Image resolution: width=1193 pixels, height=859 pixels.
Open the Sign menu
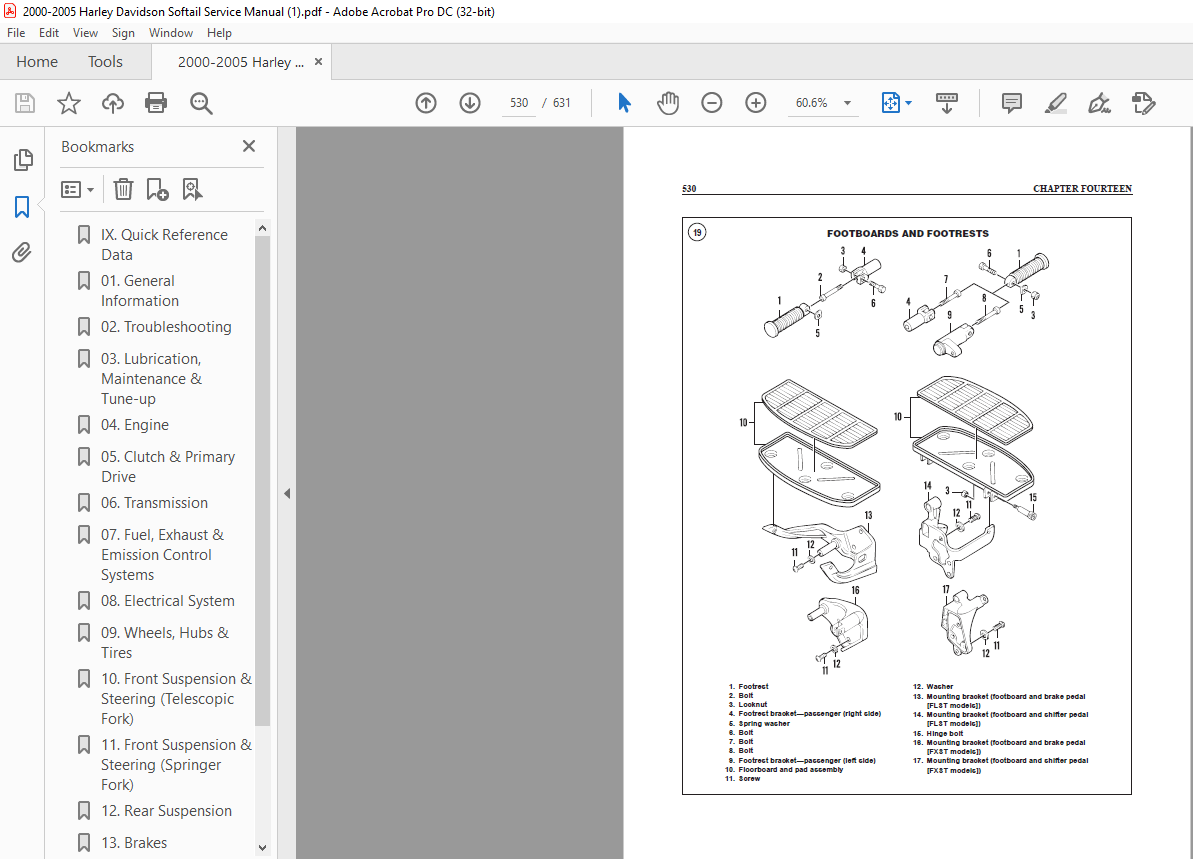pyautogui.click(x=123, y=33)
